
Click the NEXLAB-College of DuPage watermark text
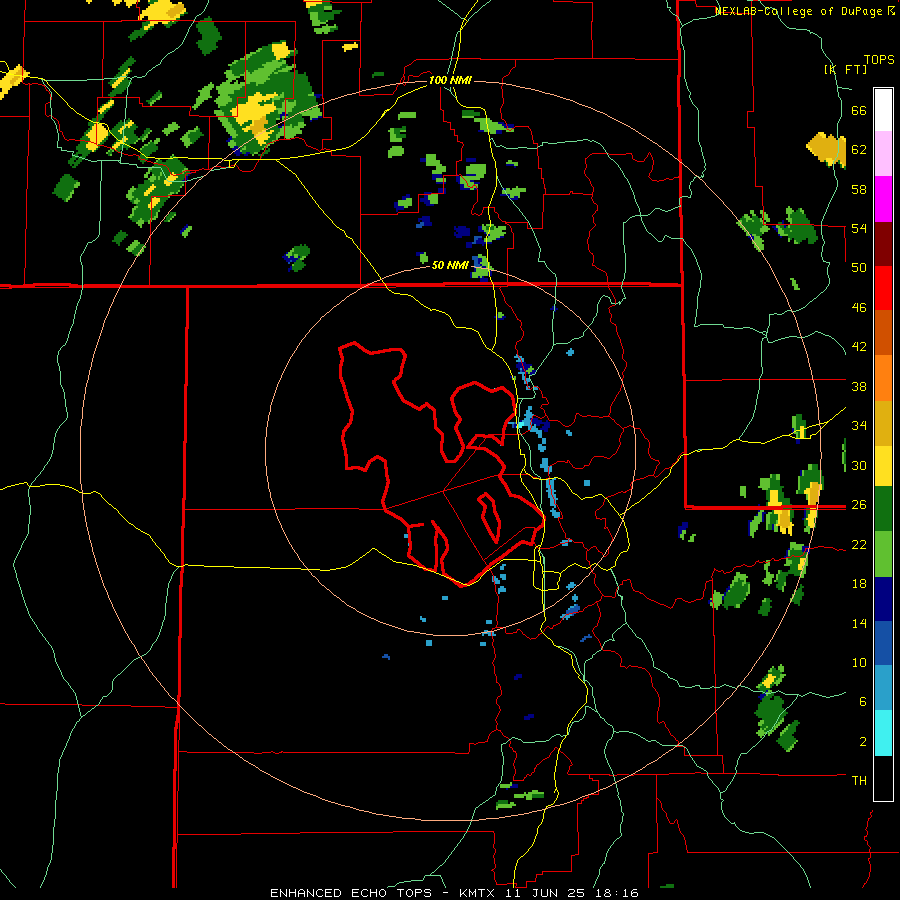tap(804, 11)
